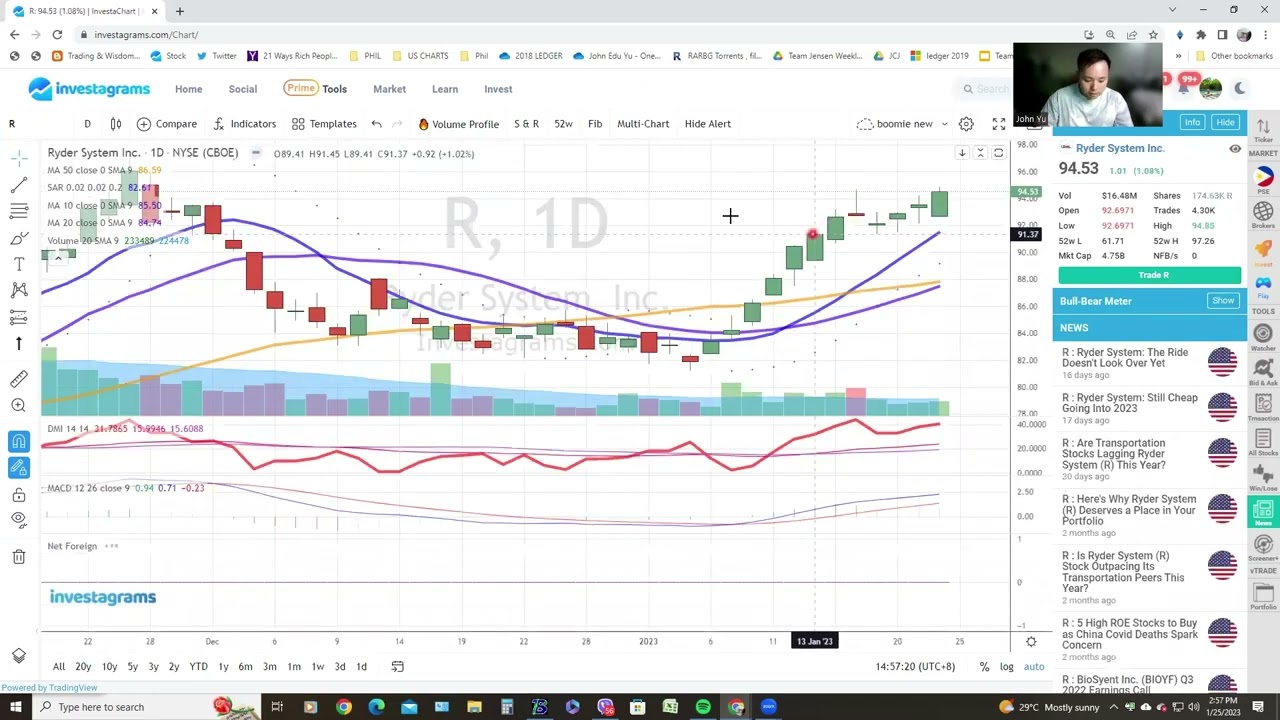Open the Learn navigation item
This screenshot has height=720, width=1280.
(x=445, y=89)
